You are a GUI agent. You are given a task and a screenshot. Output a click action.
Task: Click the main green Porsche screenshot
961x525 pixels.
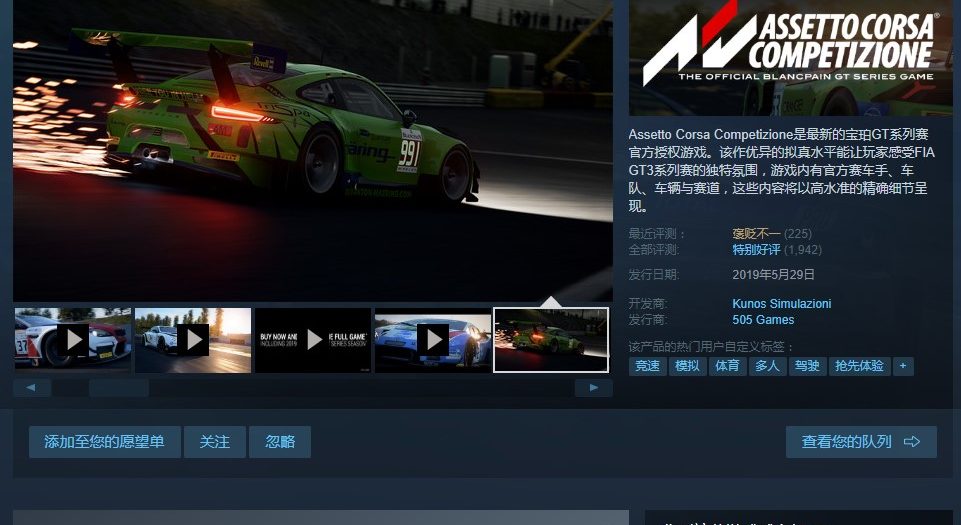(313, 150)
